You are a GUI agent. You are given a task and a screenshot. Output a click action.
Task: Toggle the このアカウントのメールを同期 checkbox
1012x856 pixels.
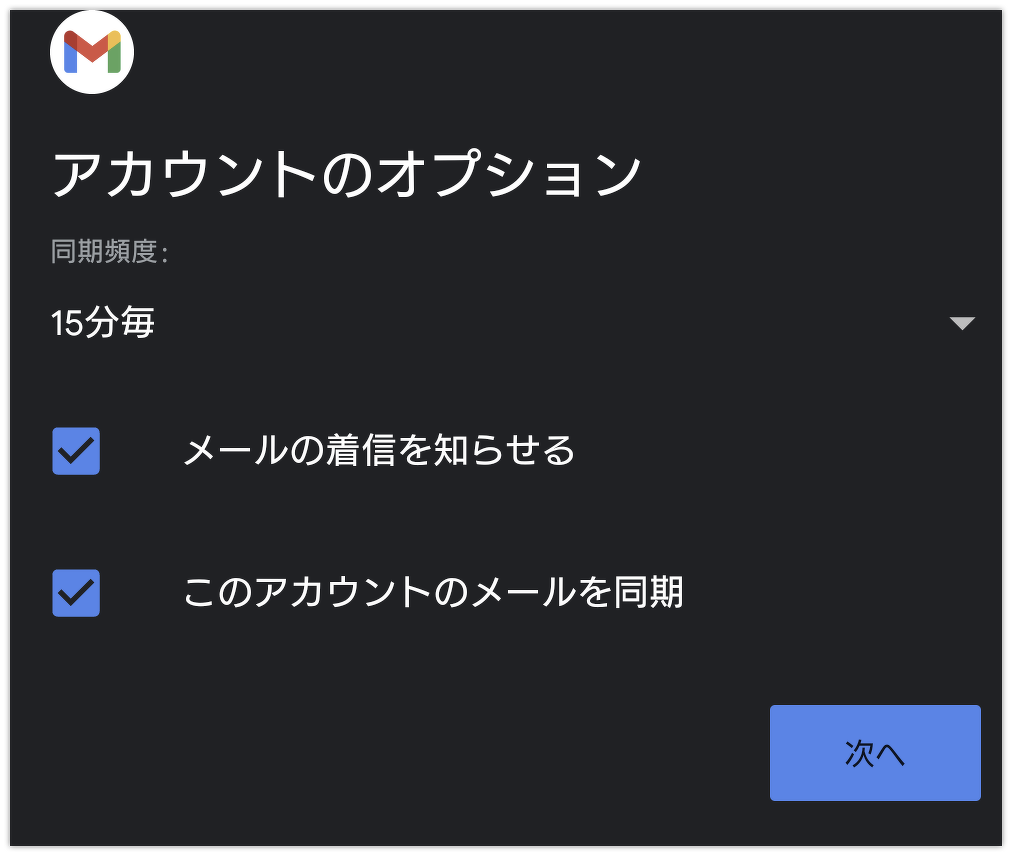(76, 593)
